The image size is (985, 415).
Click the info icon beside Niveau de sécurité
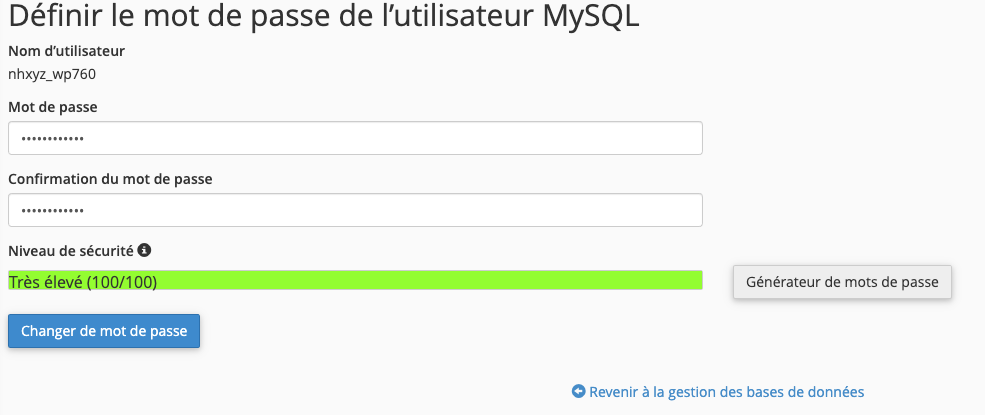(144, 251)
